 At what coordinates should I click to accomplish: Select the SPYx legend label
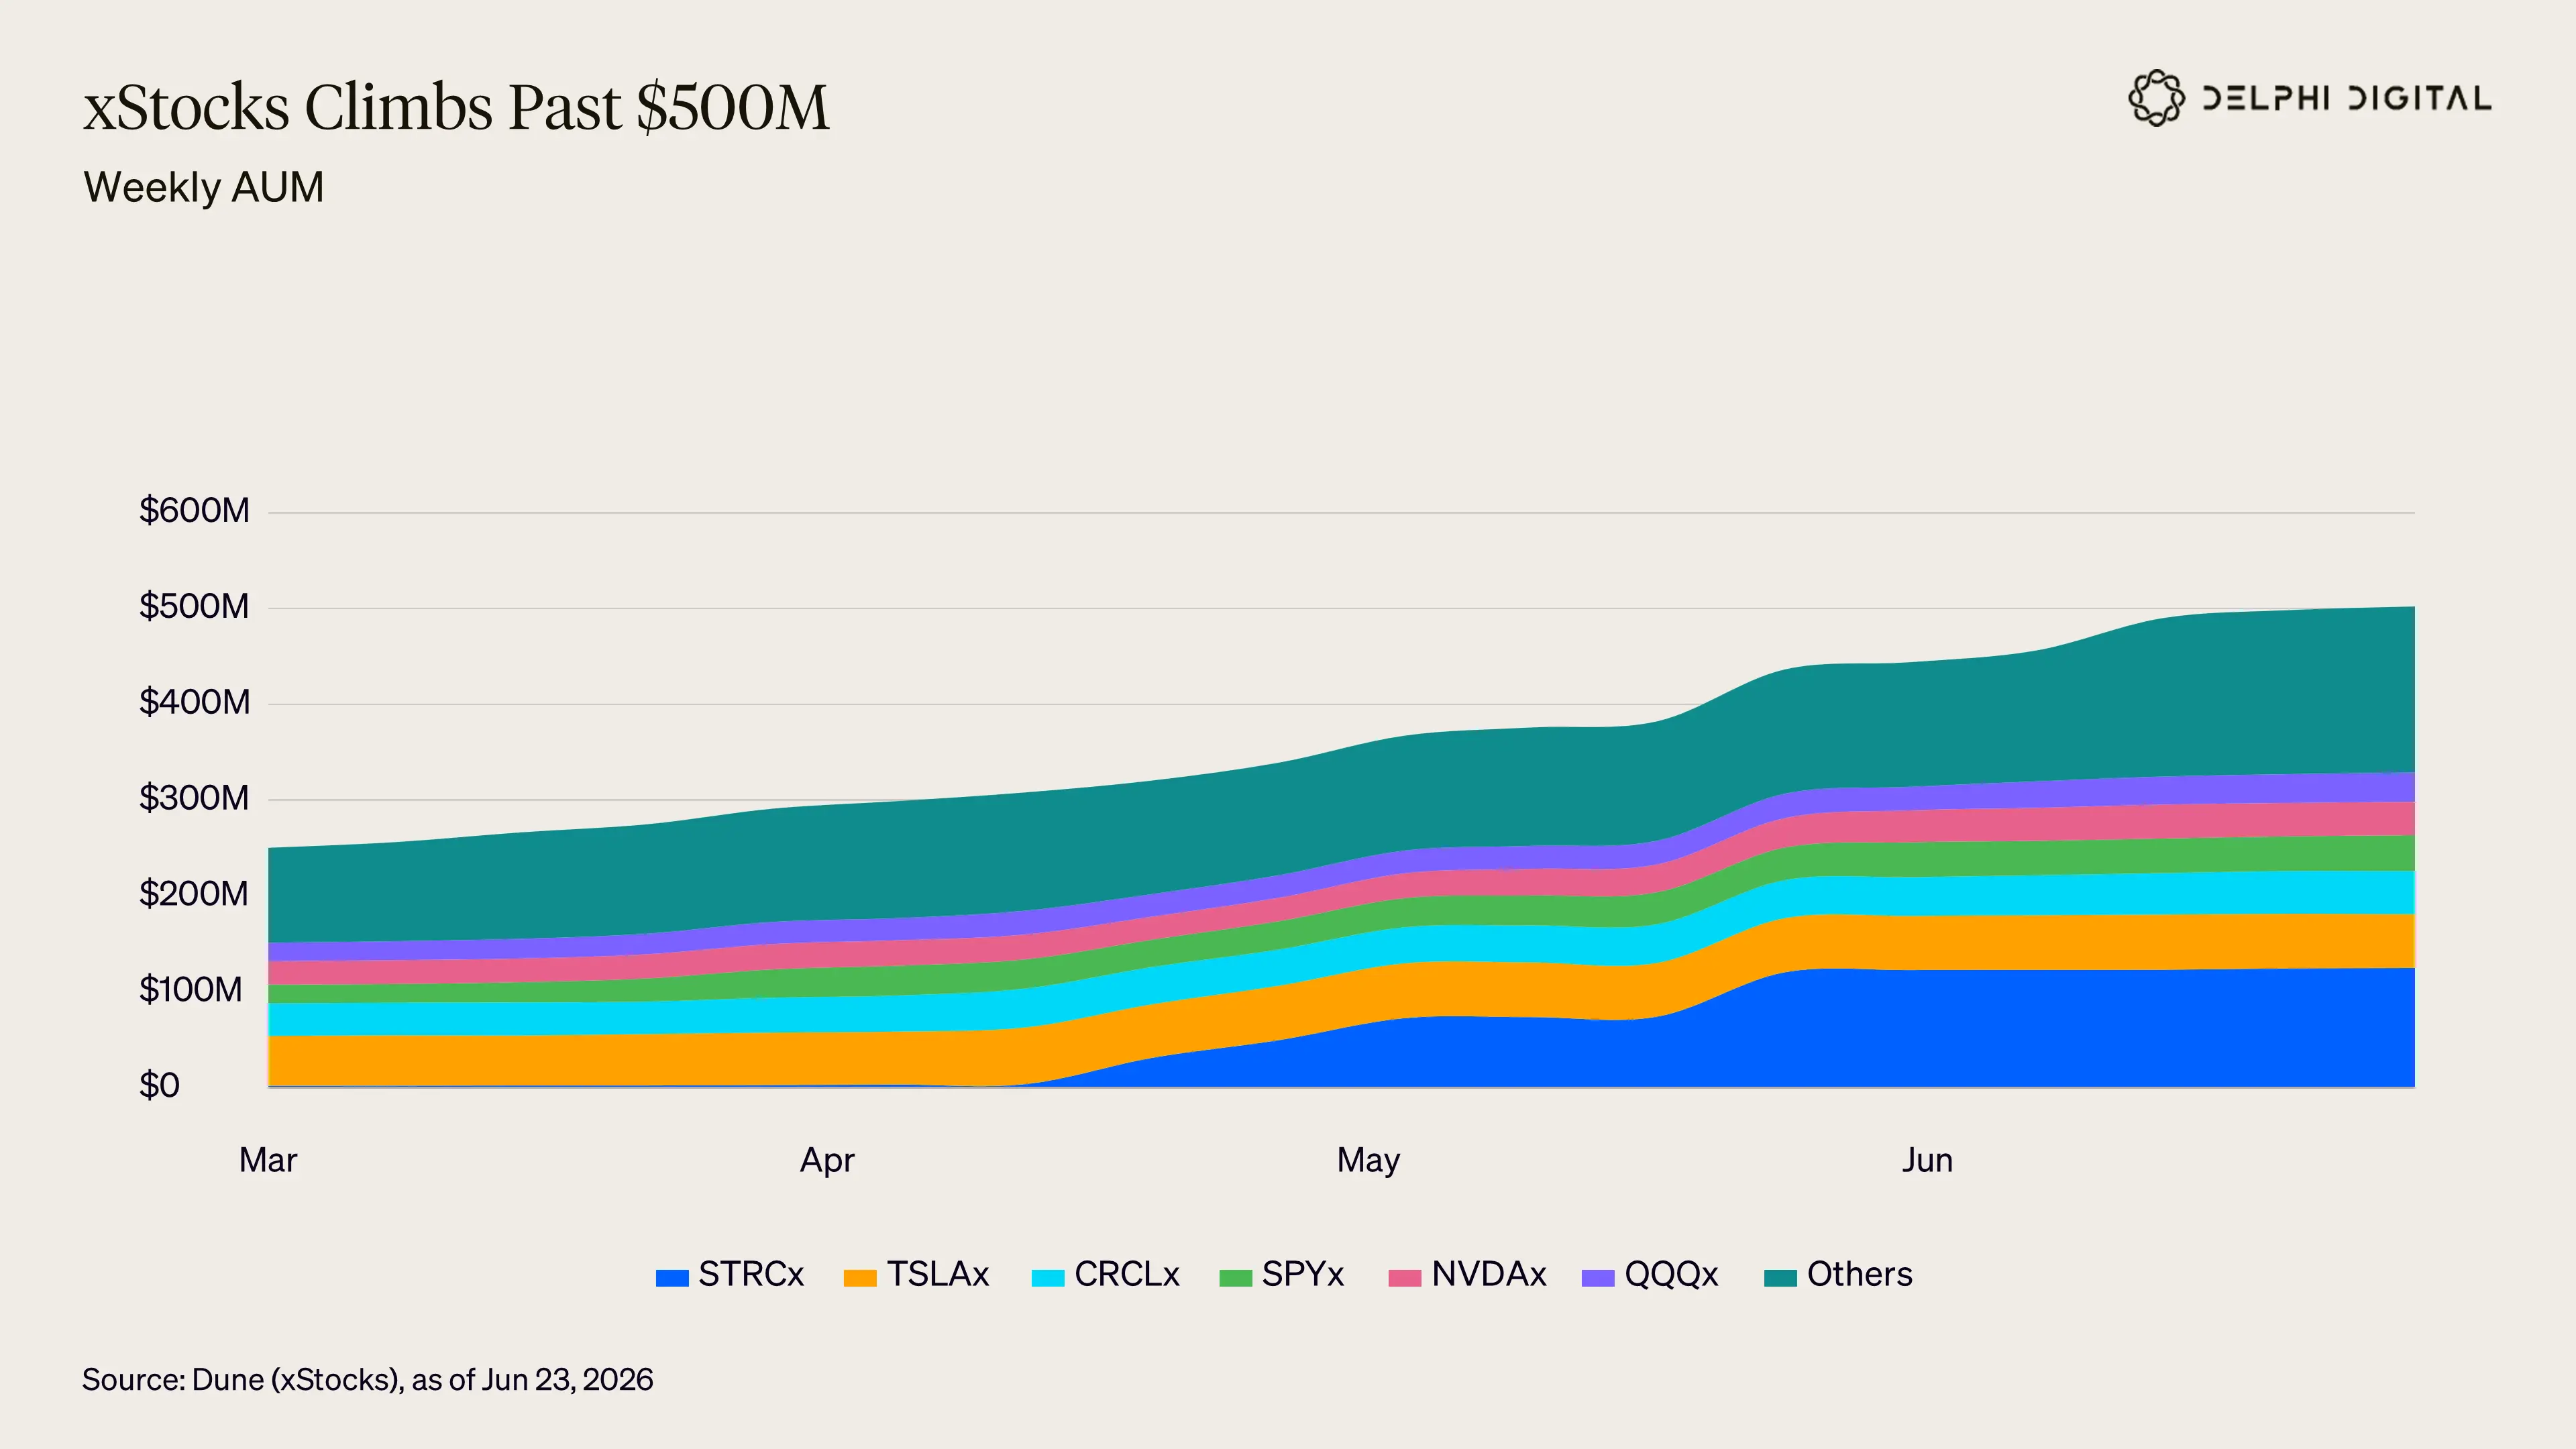[x=1303, y=1274]
